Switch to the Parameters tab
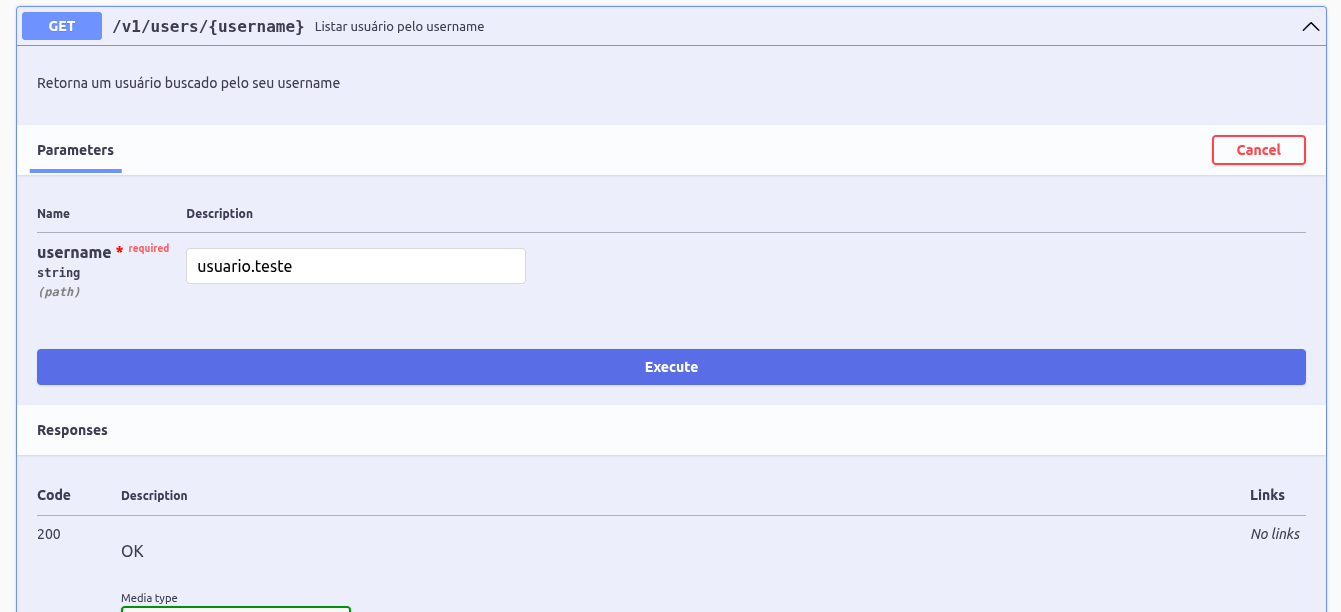 coord(75,151)
